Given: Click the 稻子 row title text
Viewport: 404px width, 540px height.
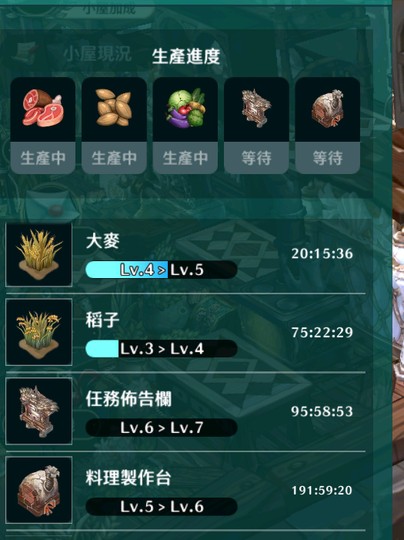Looking at the screenshot, I should [x=102, y=320].
